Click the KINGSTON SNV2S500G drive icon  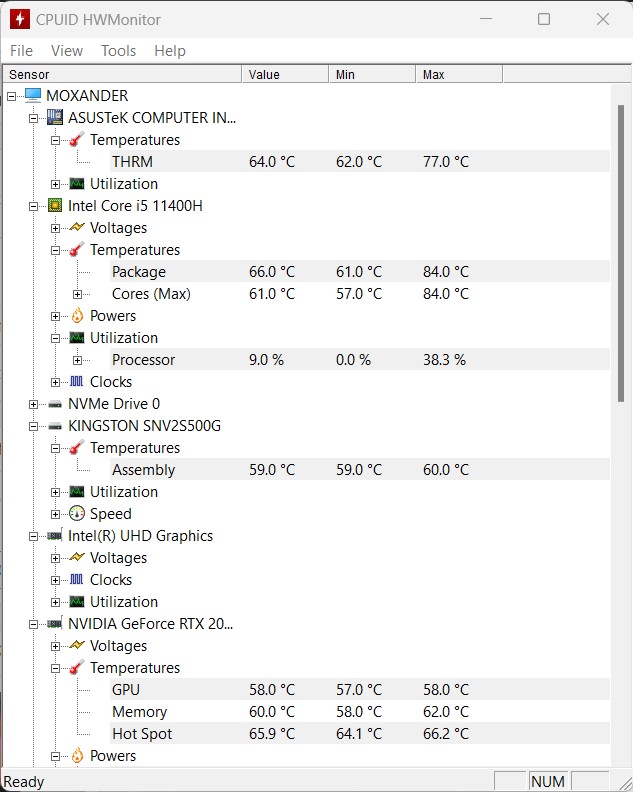tap(55, 426)
